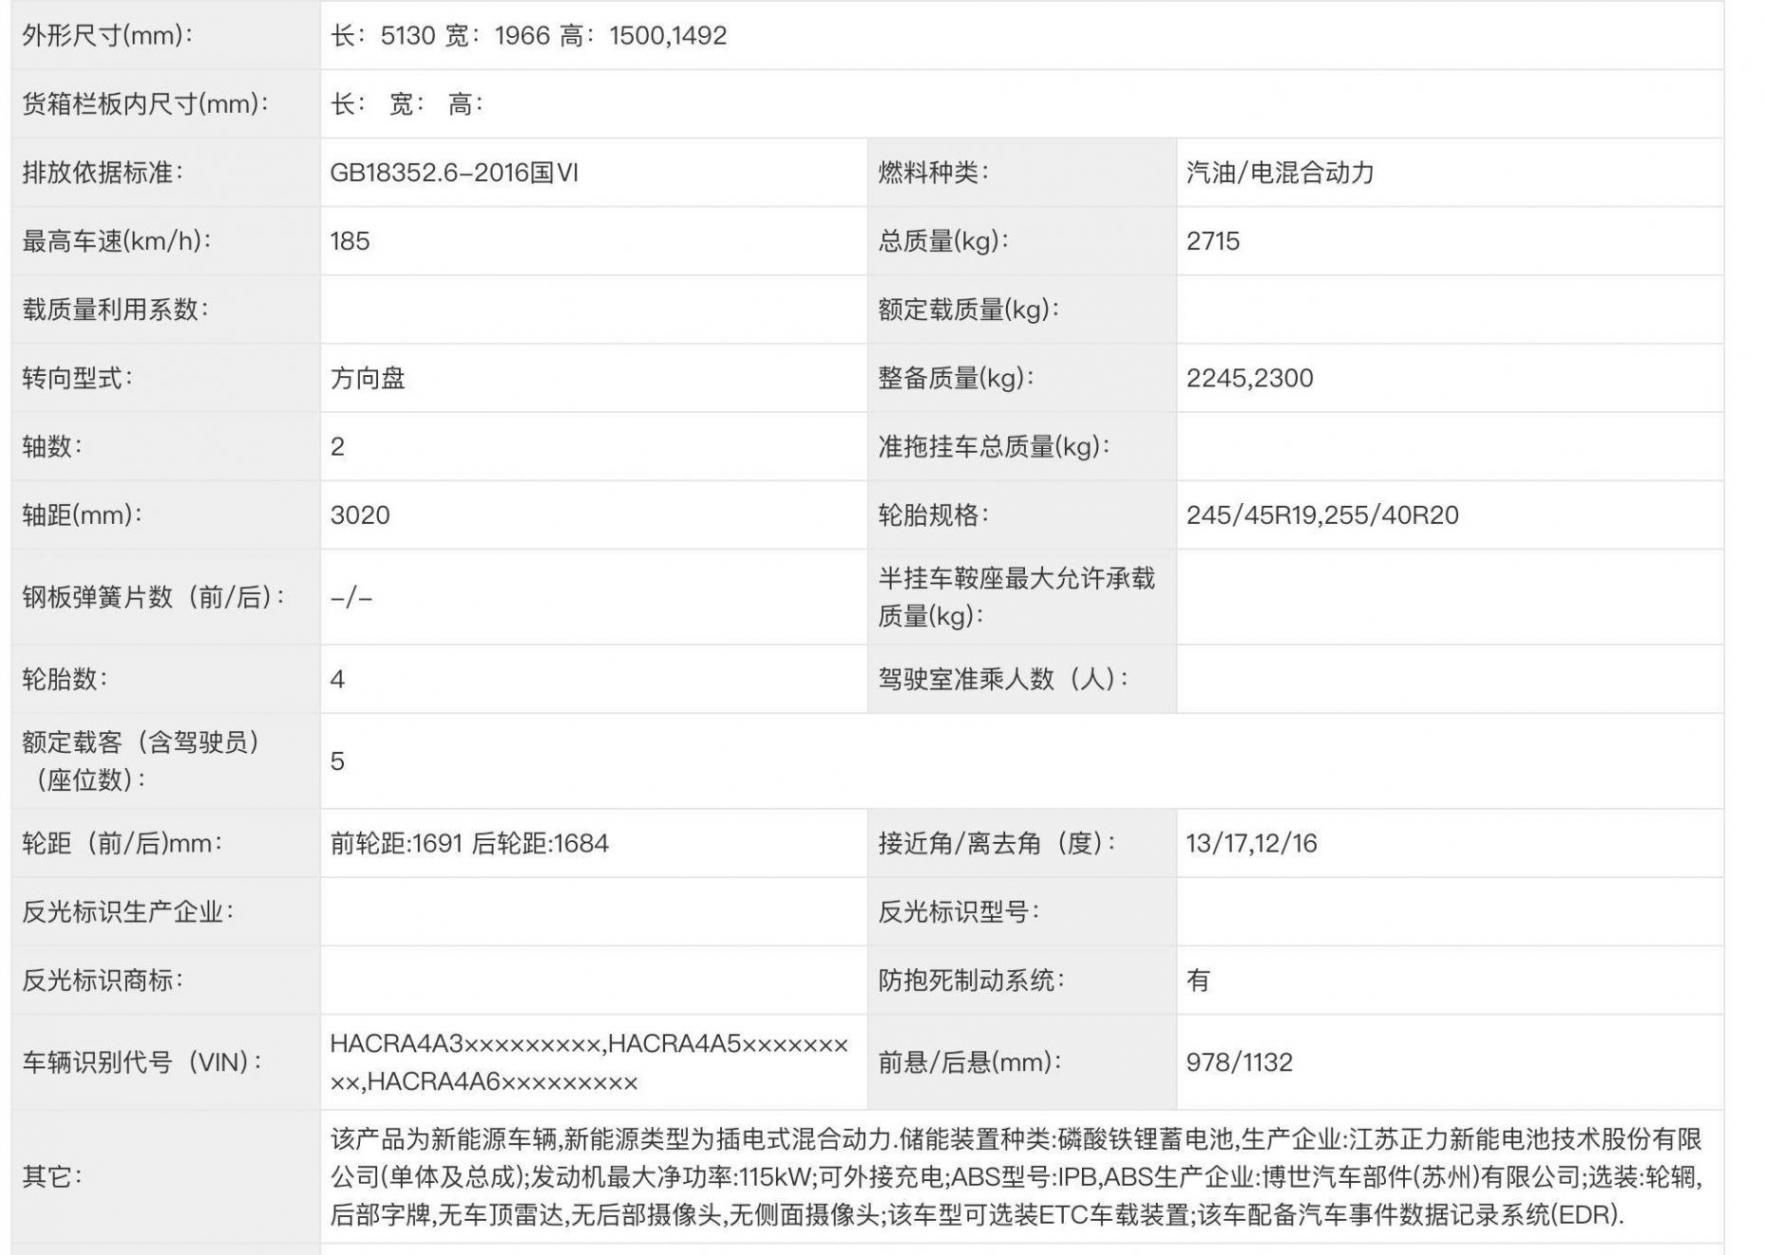Click the front/rear track width value

pyautogui.click(x=469, y=843)
